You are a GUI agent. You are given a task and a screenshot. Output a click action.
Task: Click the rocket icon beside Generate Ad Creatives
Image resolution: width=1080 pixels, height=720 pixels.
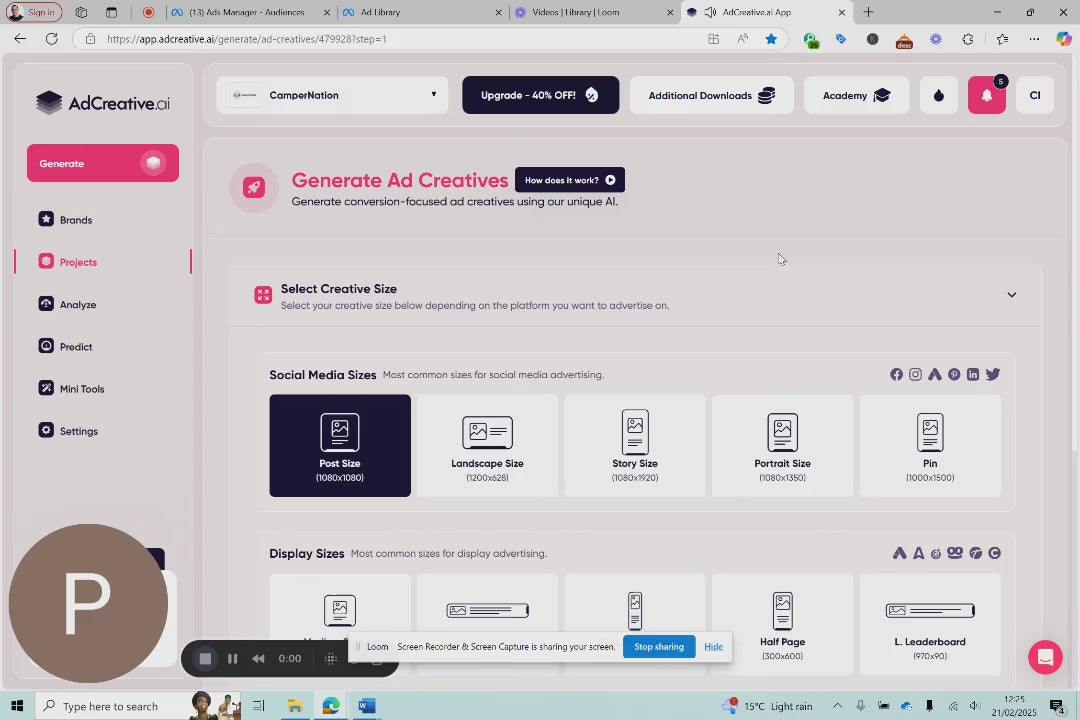[254, 188]
